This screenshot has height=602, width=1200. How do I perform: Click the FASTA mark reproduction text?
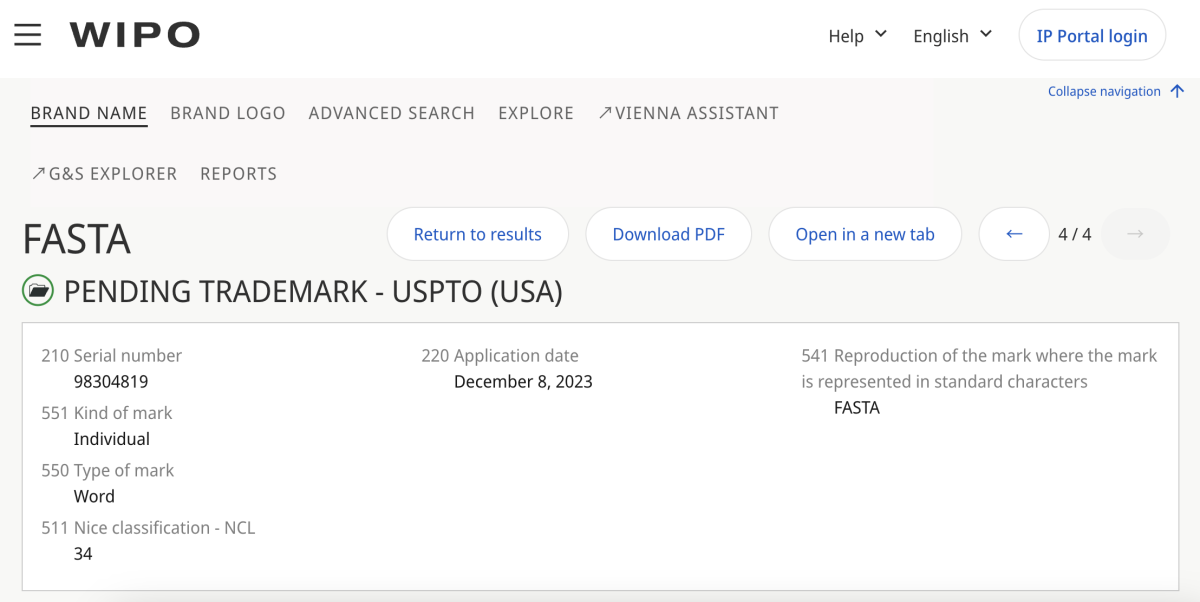[857, 408]
